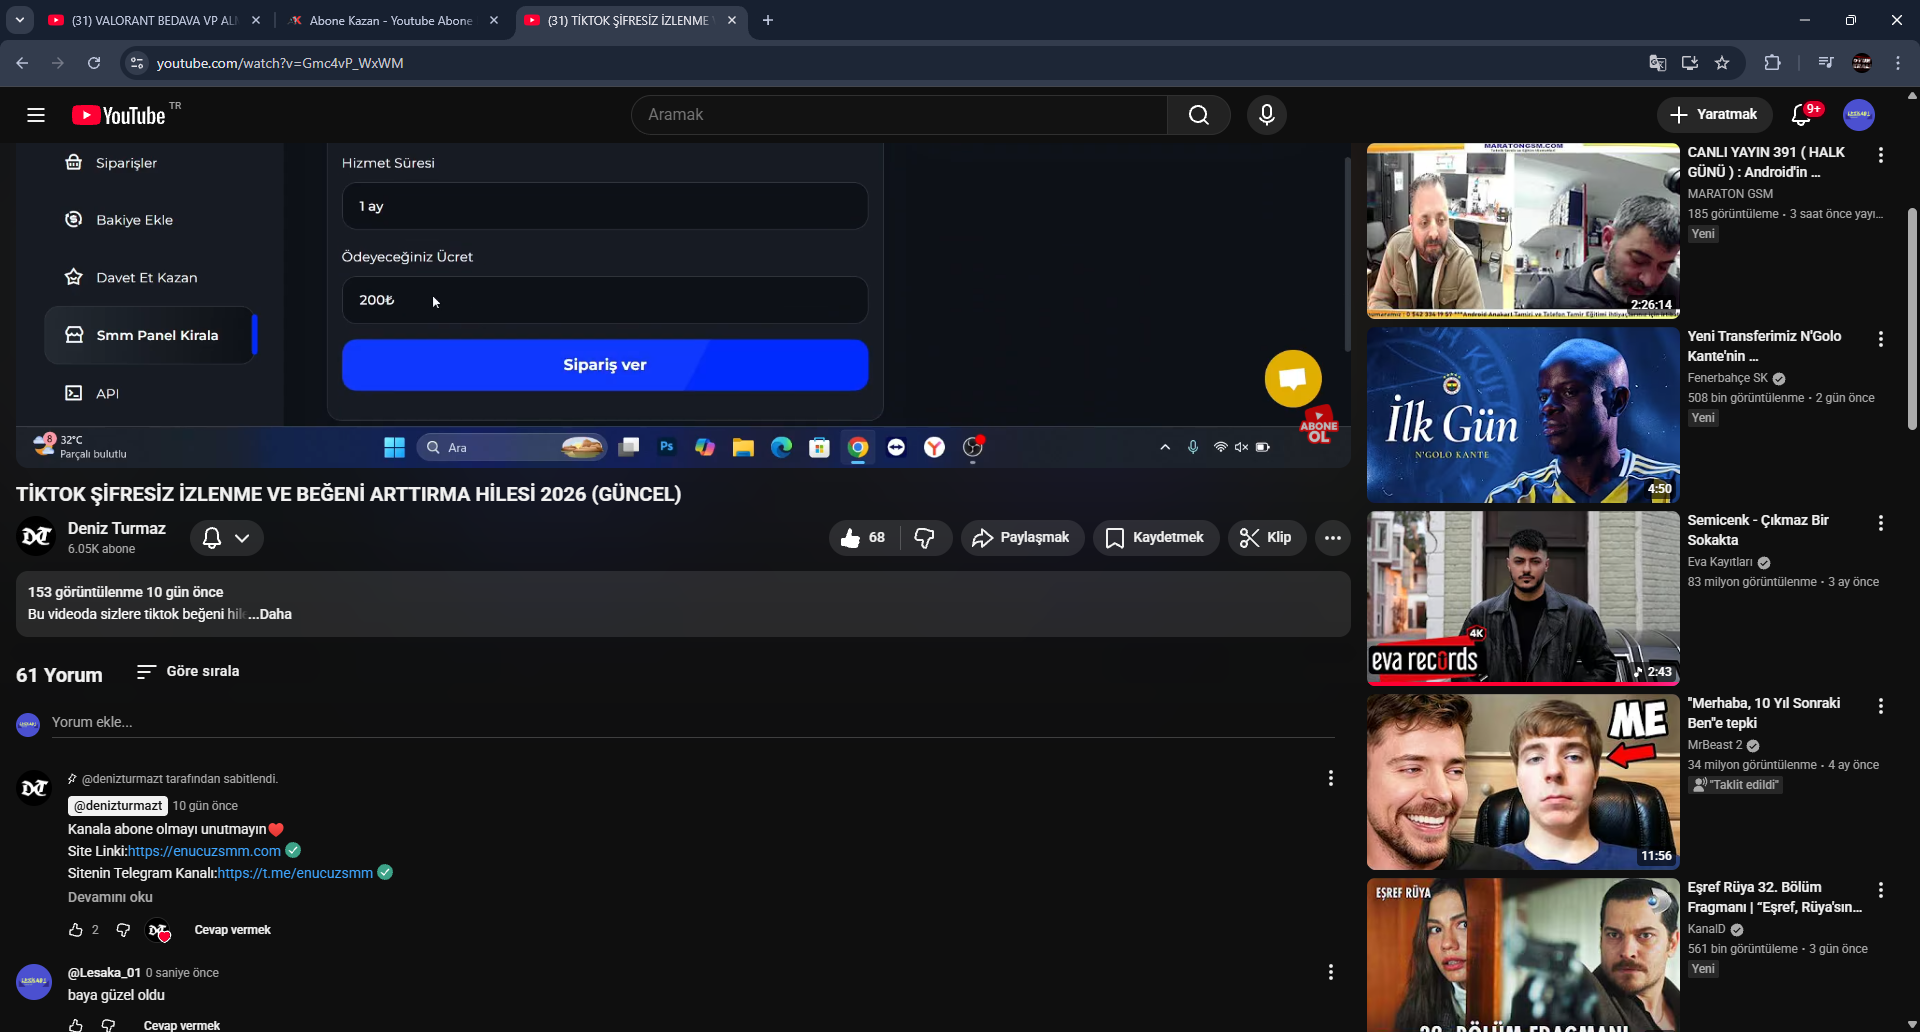Click the Paylaşmak share button
1920x1032 pixels.
(1022, 538)
